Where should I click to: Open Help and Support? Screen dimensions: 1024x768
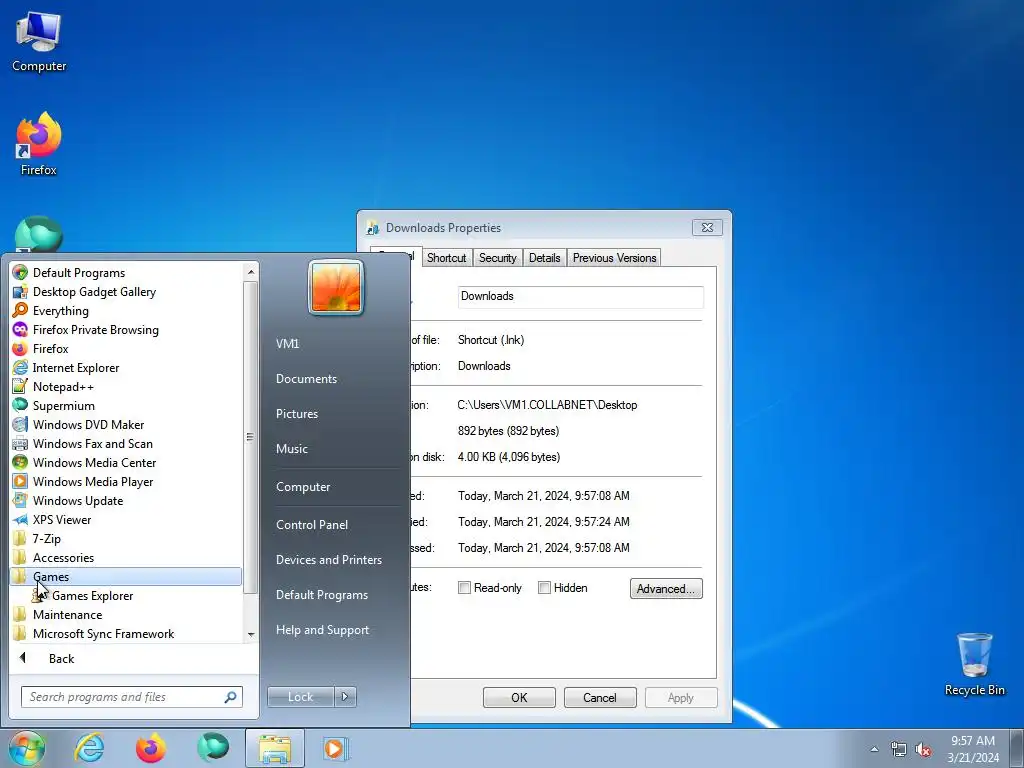pyautogui.click(x=323, y=630)
